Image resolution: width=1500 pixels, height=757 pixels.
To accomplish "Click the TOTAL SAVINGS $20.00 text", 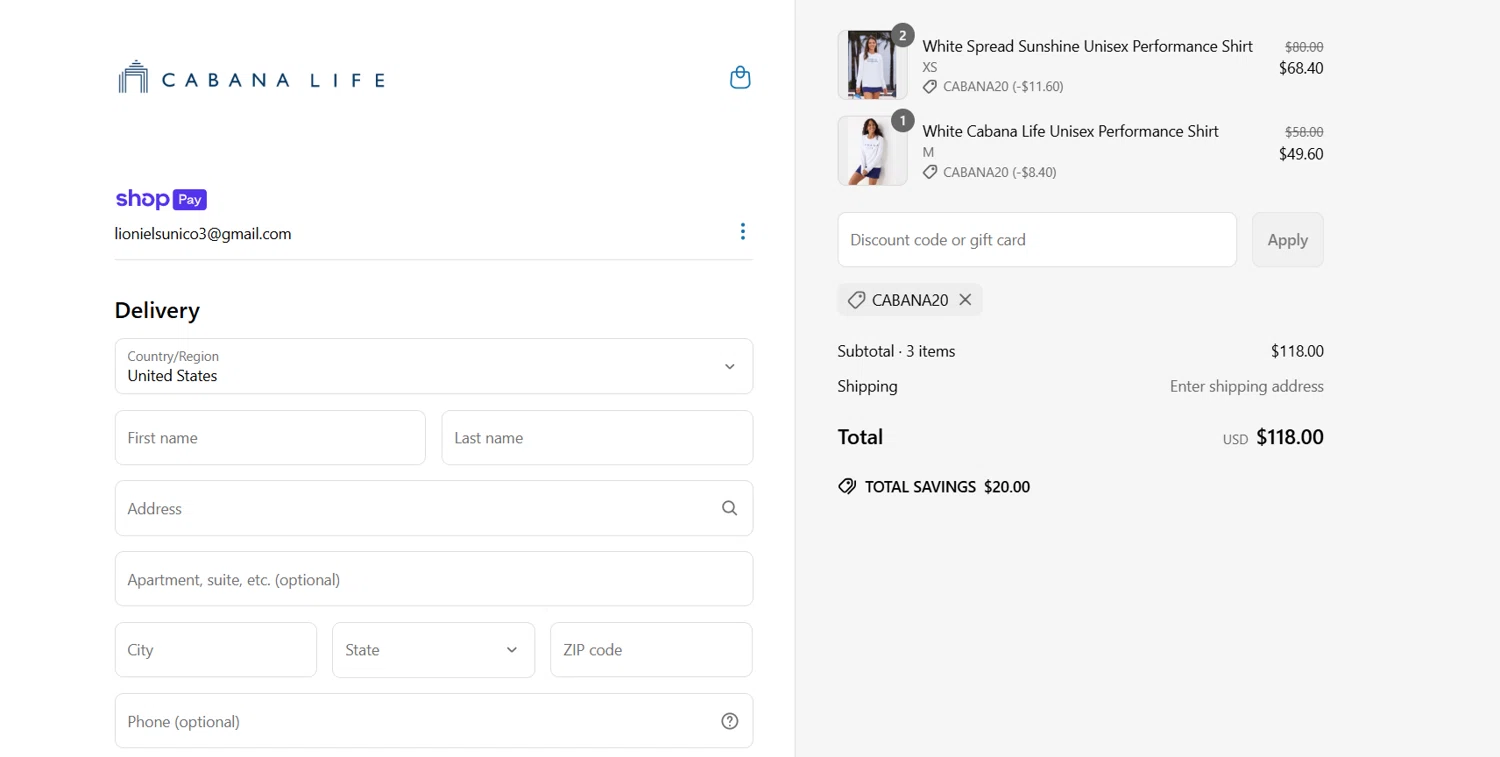I will 947,487.
